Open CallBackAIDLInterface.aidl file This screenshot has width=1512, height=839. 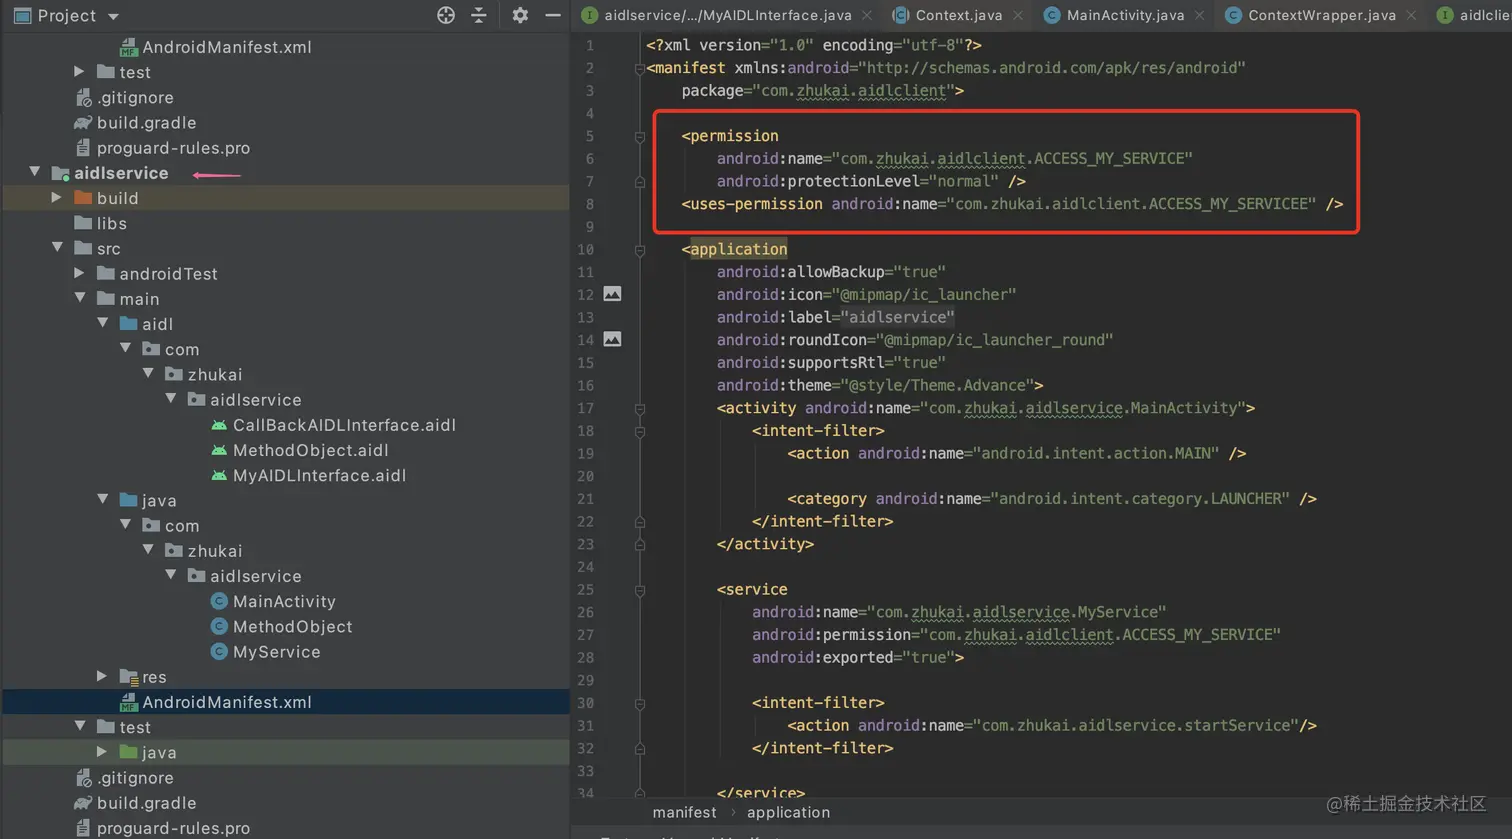(x=344, y=425)
